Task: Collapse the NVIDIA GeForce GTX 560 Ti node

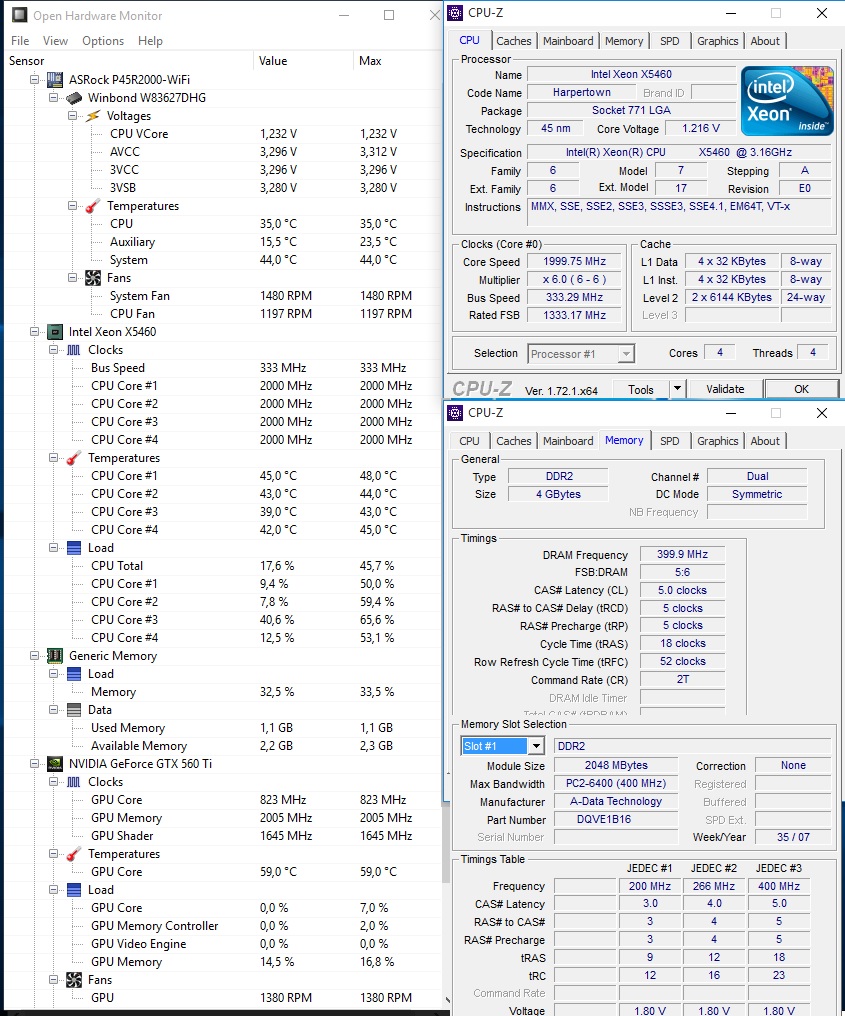Action: click(34, 764)
